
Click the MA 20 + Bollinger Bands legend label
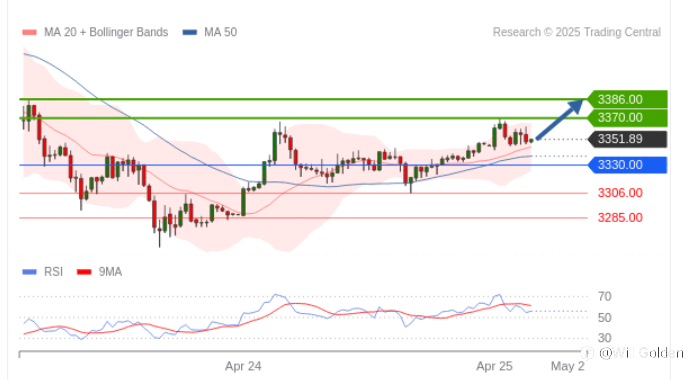click(x=106, y=32)
